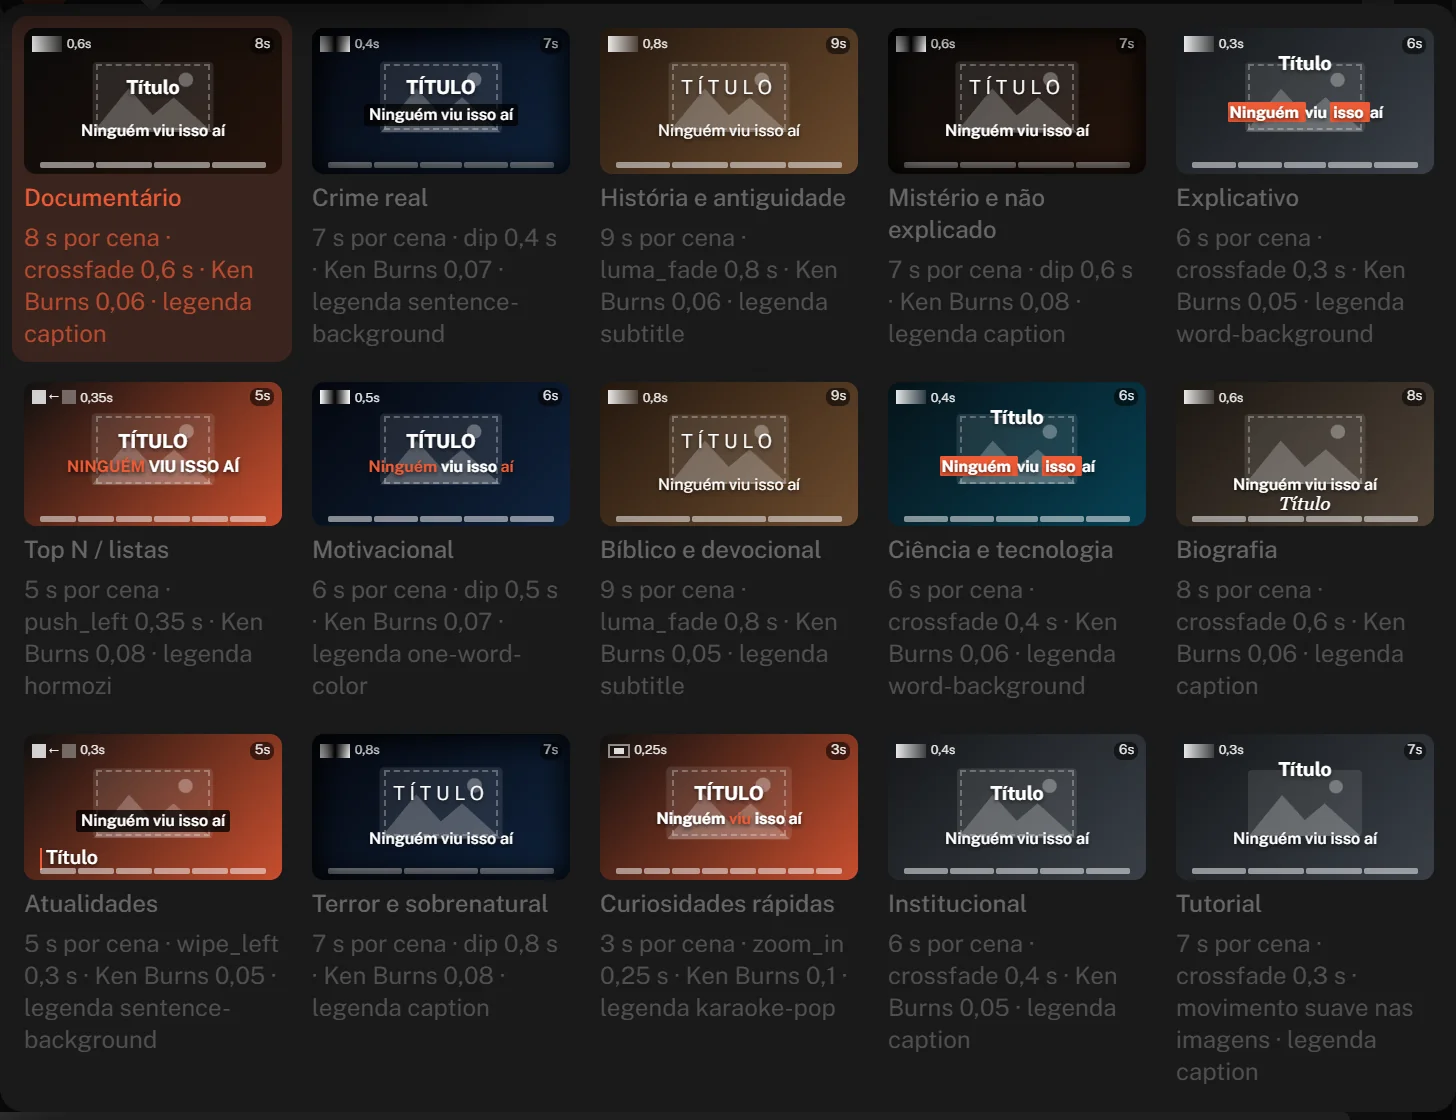The width and height of the screenshot is (1456, 1120).
Task: Click the "Mistério e não explicado" title
Action: (966, 214)
